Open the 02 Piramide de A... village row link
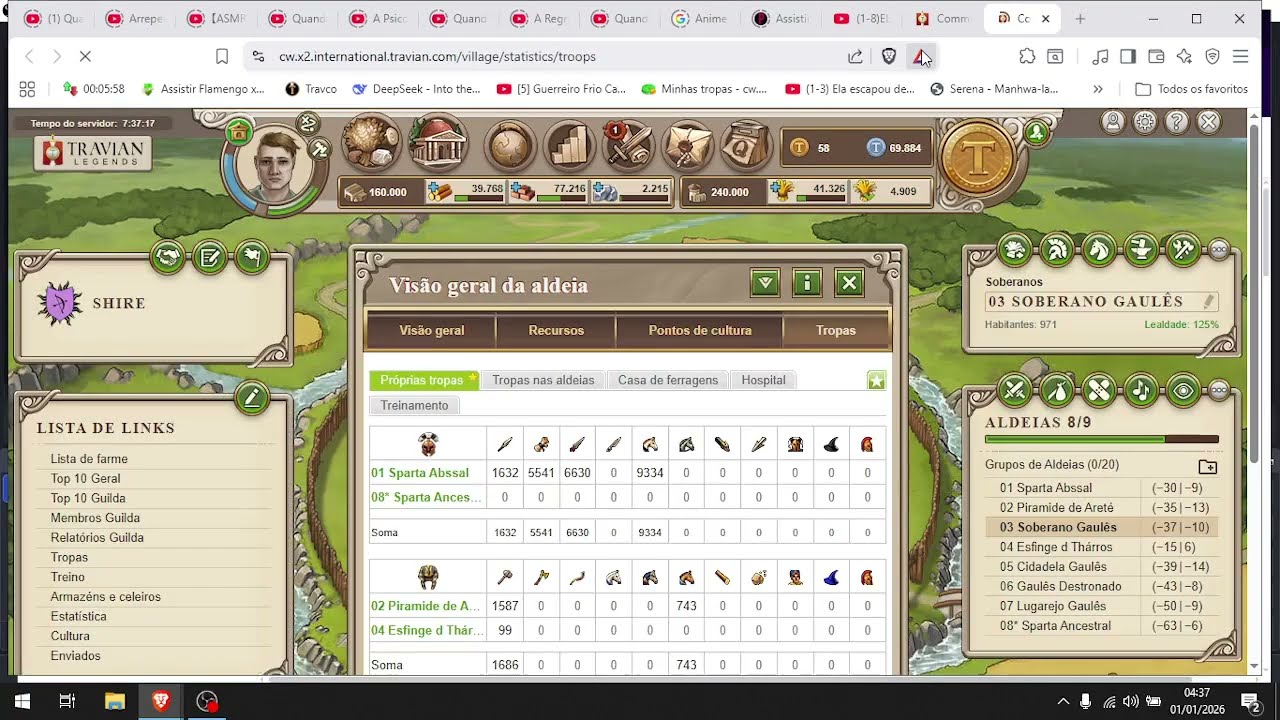Image resolution: width=1280 pixels, height=720 pixels. coord(426,606)
